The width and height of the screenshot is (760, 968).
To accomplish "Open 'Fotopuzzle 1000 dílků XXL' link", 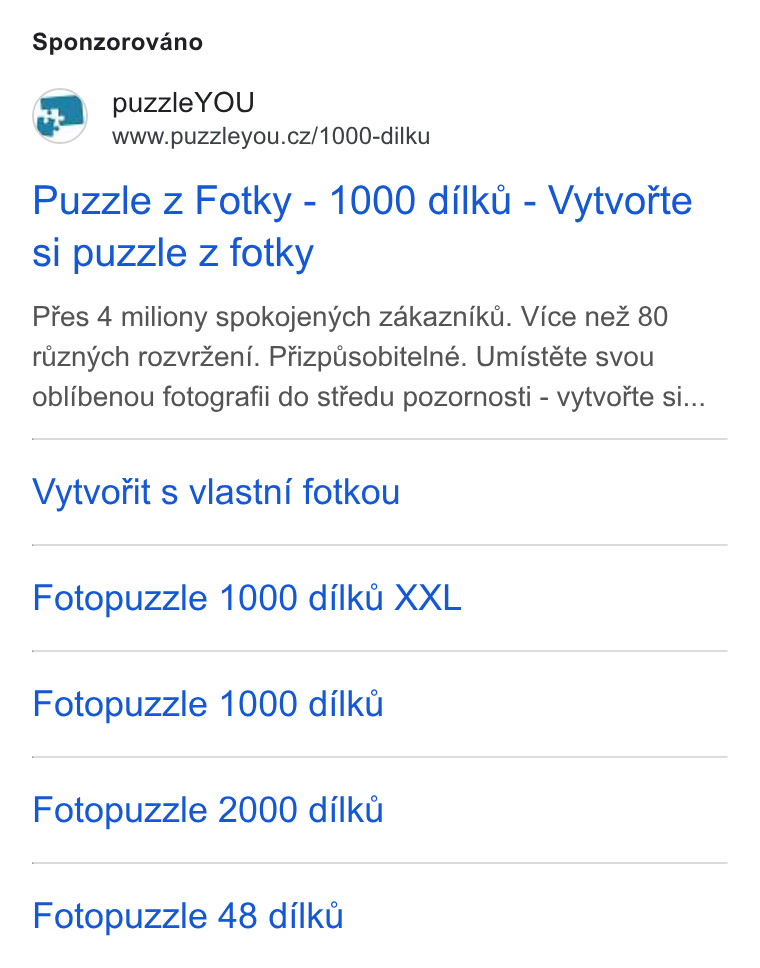I will coord(247,598).
